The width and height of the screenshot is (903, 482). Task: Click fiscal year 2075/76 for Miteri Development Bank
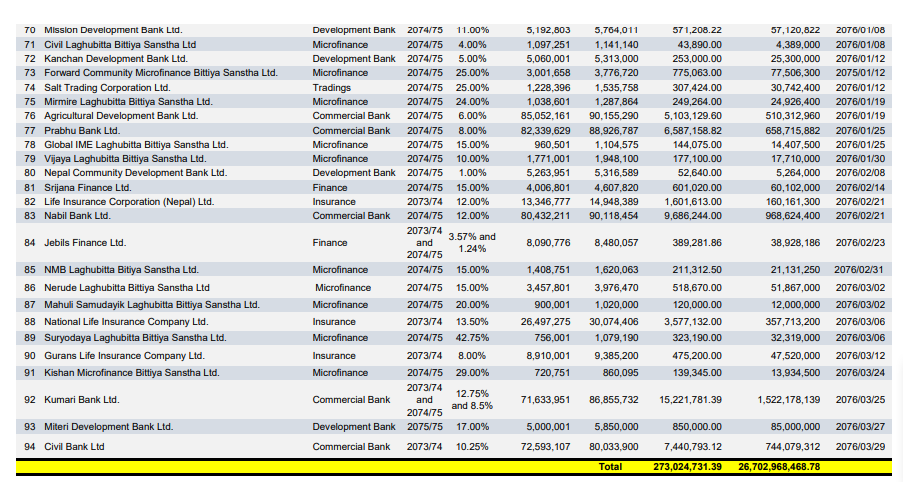[x=425, y=427]
